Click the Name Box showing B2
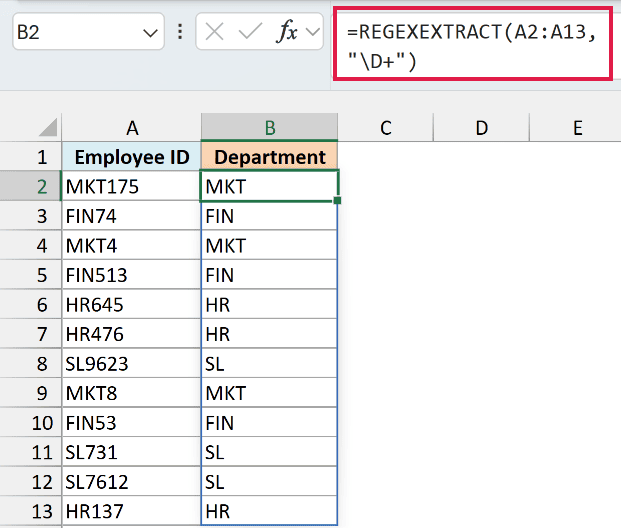Image resolution: width=621 pixels, height=528 pixels. tap(88, 32)
